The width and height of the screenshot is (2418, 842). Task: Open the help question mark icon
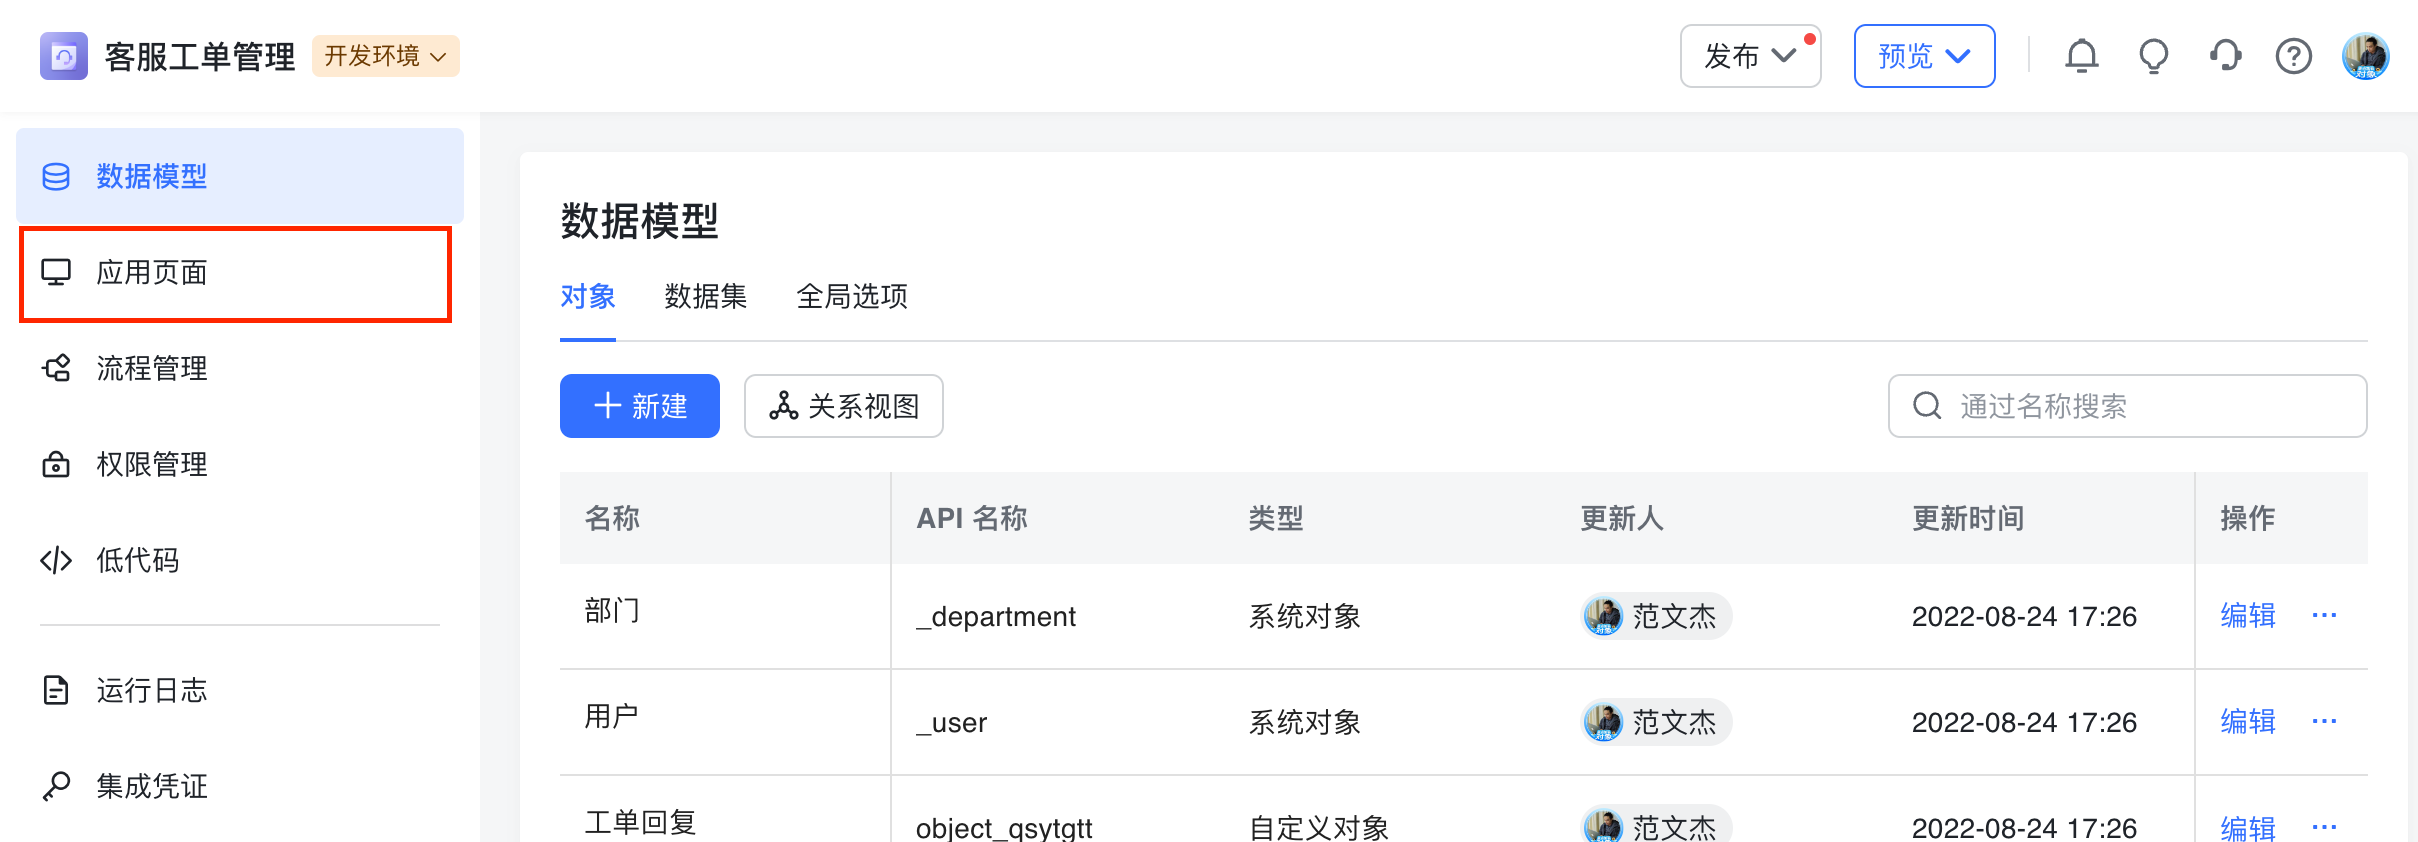[x=2293, y=56]
